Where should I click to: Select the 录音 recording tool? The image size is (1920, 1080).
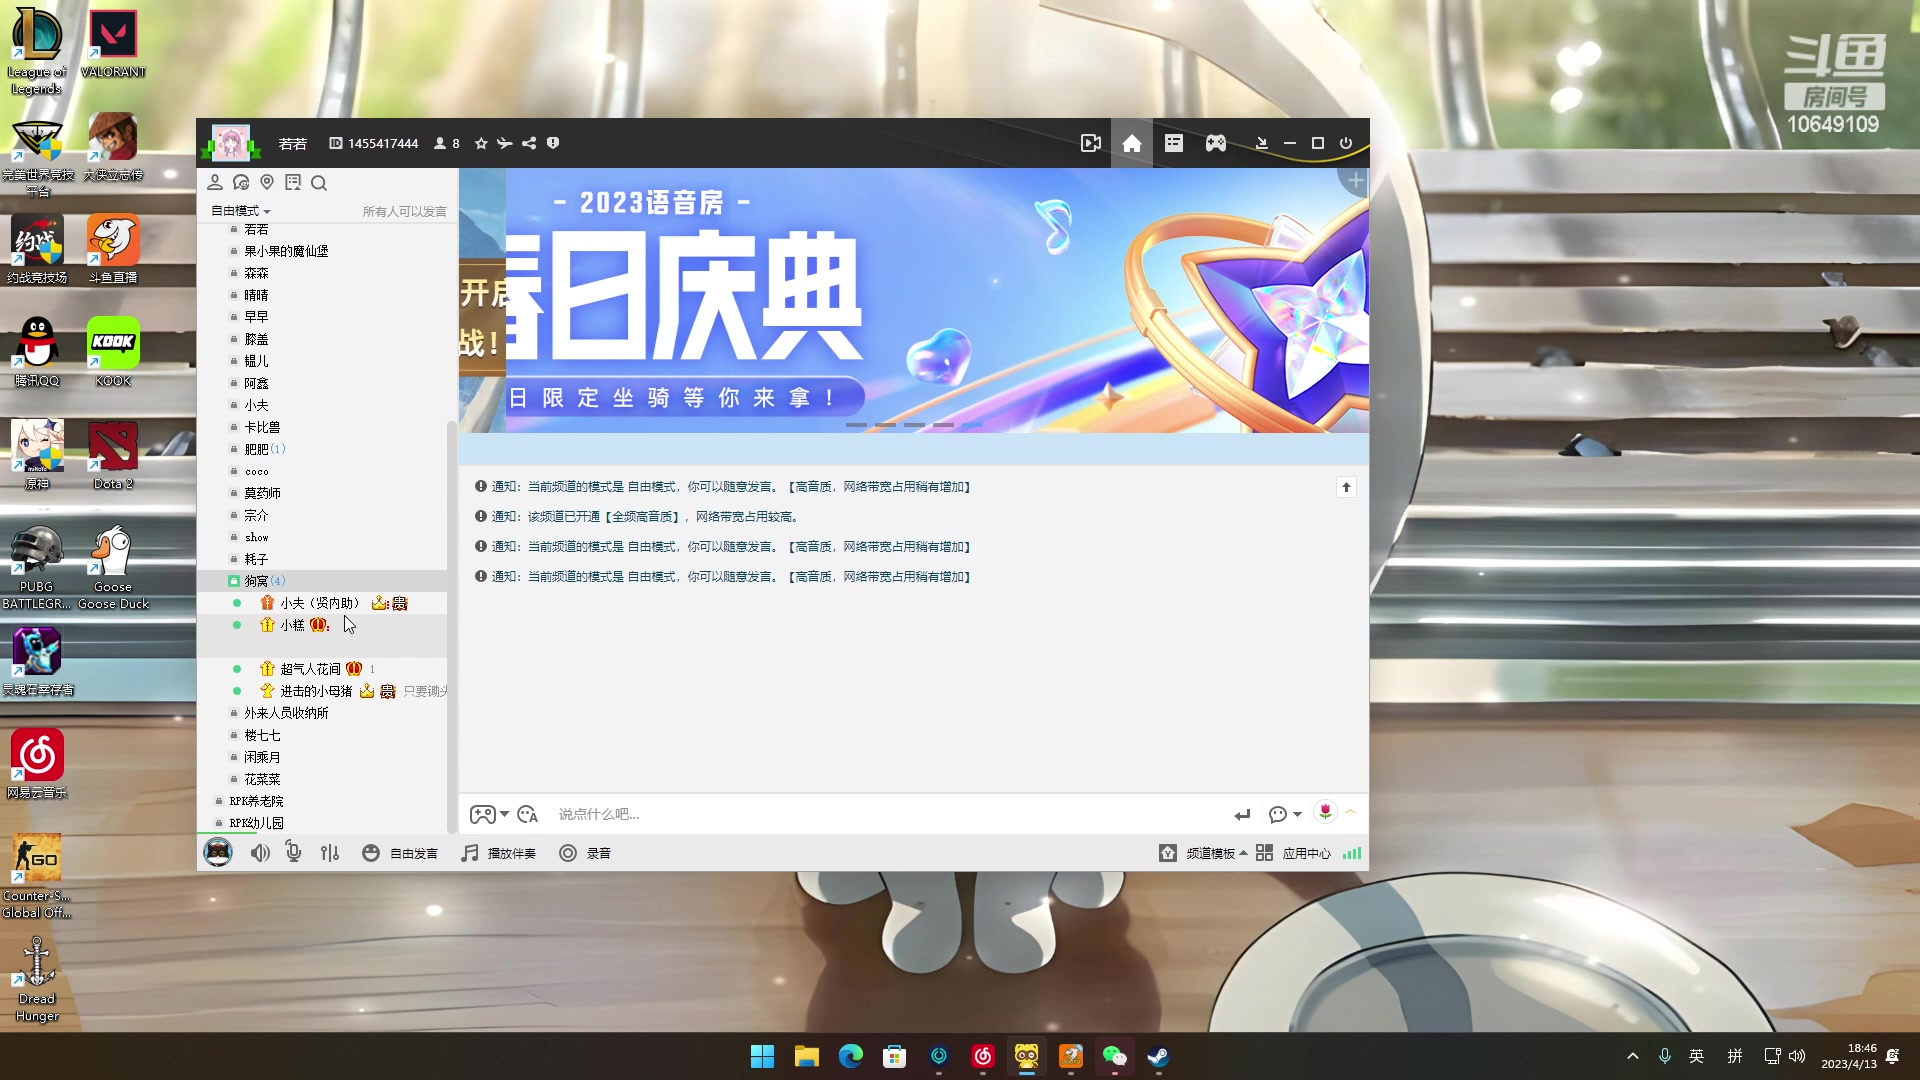tap(585, 853)
